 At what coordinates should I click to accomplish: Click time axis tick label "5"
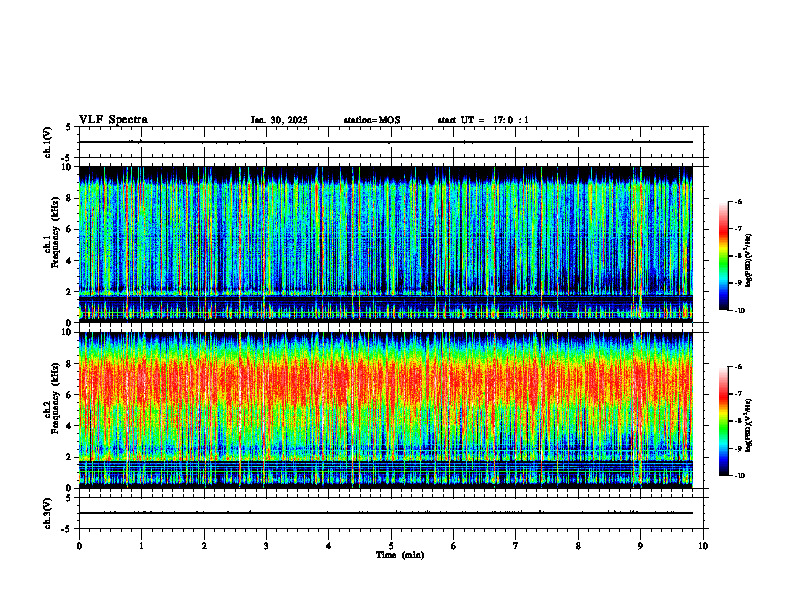(391, 546)
